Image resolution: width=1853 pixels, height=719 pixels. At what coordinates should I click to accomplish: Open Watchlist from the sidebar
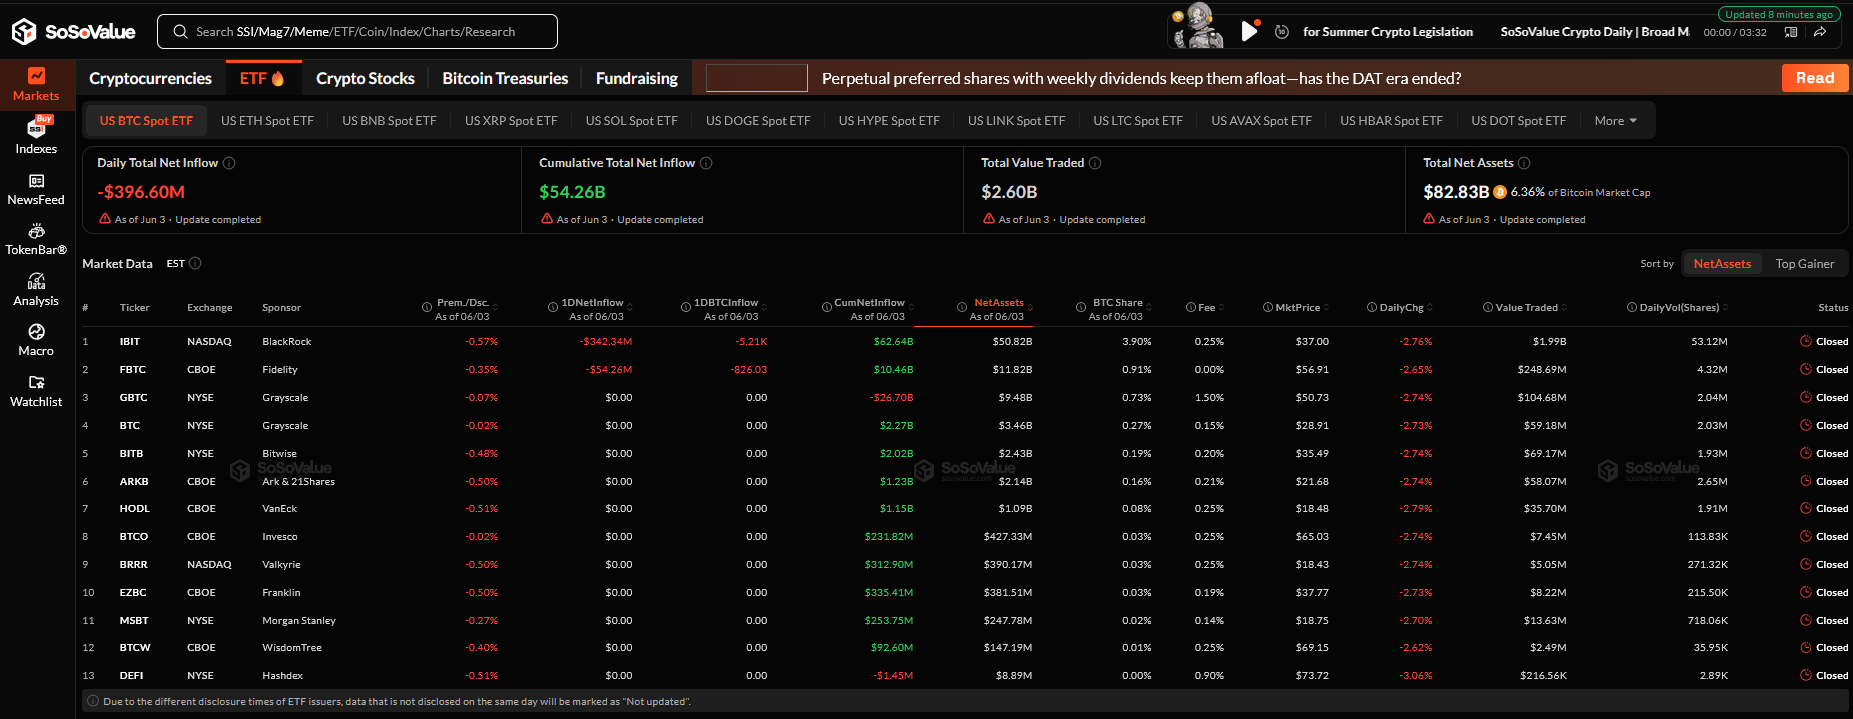[x=36, y=391]
